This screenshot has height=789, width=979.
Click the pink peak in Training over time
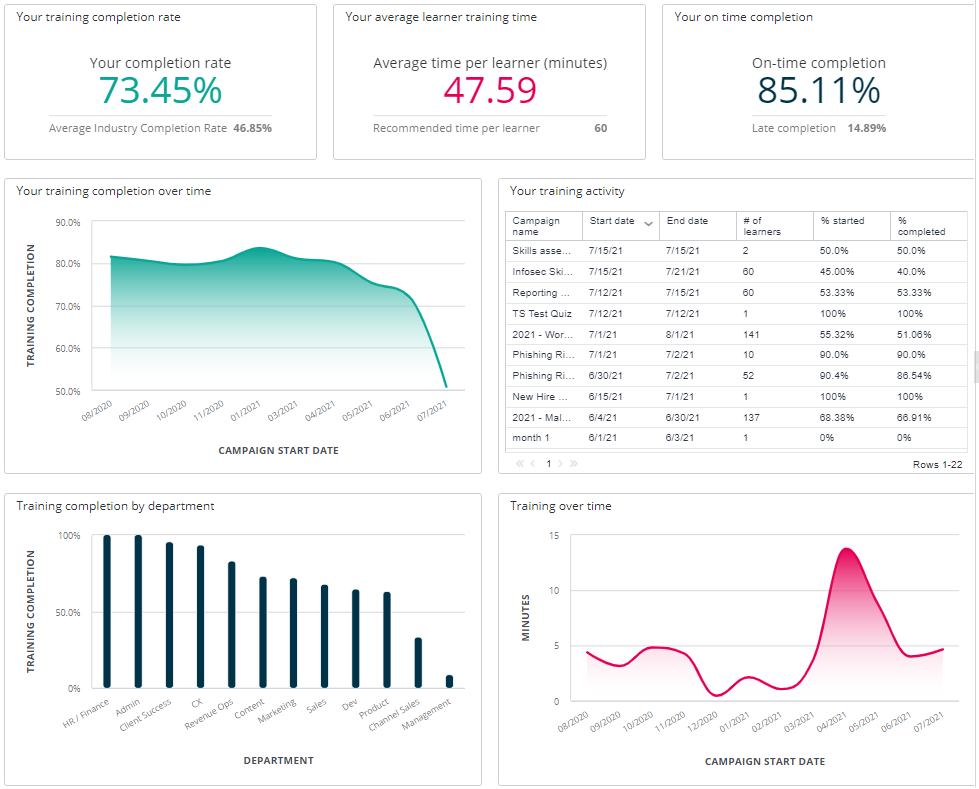coord(847,550)
